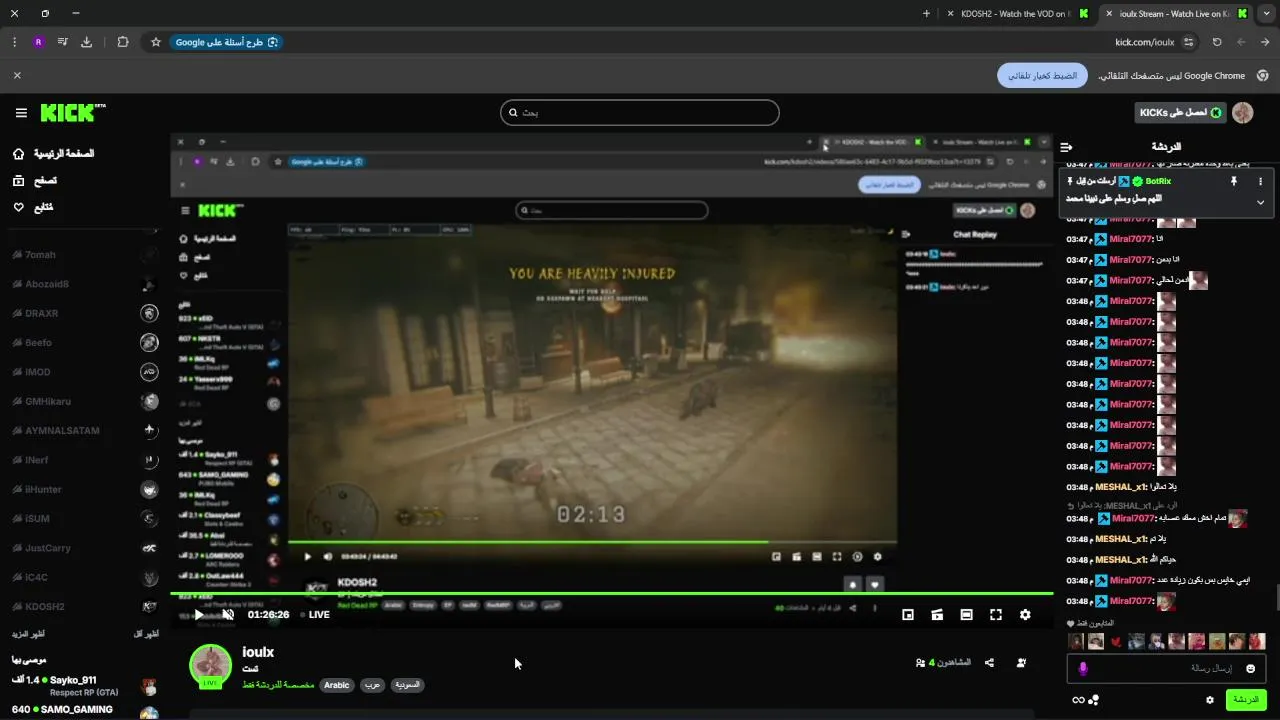Screen dimensions: 1280x720
Task: Follow ioulx with the add-user icon
Action: [1021, 662]
